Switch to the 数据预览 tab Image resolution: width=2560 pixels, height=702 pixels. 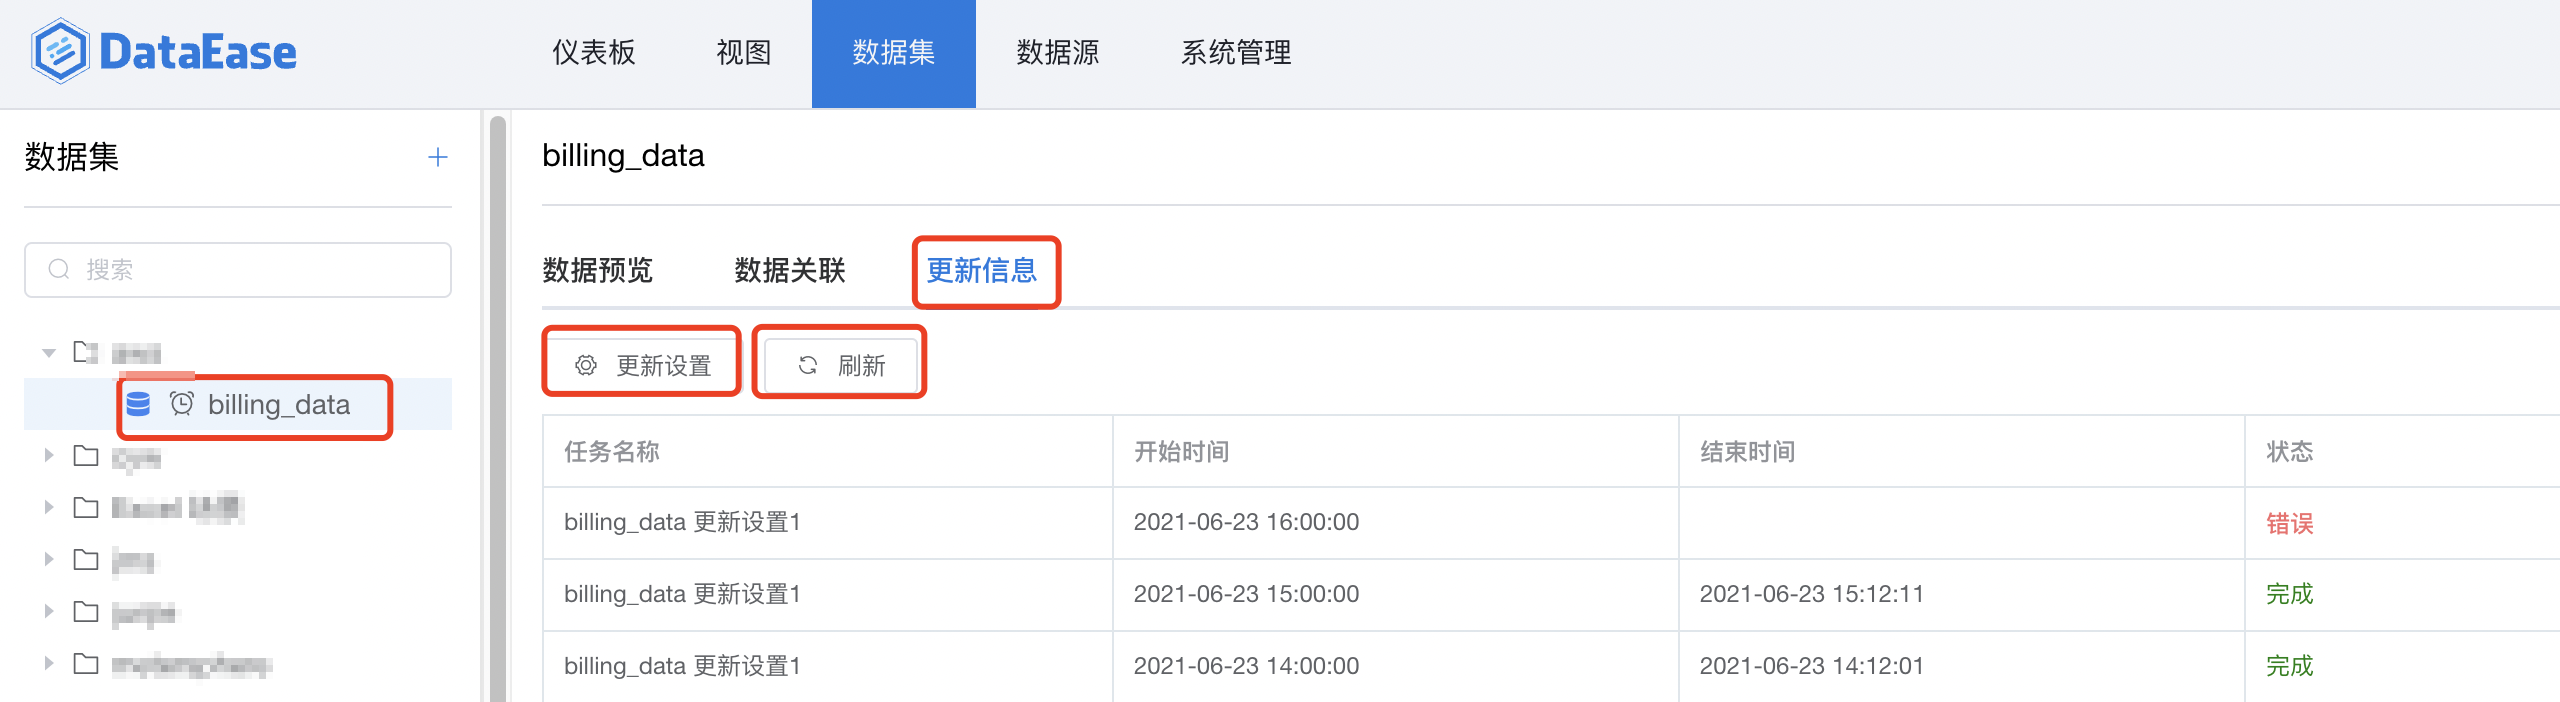[x=596, y=271]
